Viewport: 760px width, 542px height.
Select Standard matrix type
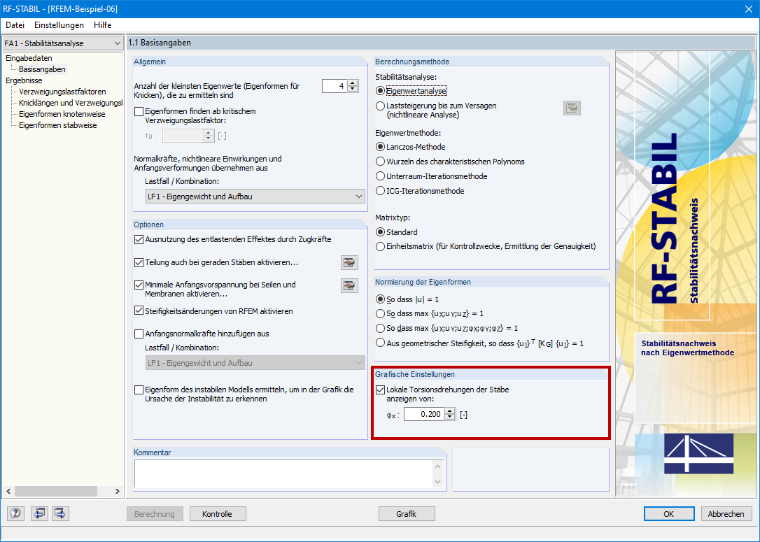[380, 232]
